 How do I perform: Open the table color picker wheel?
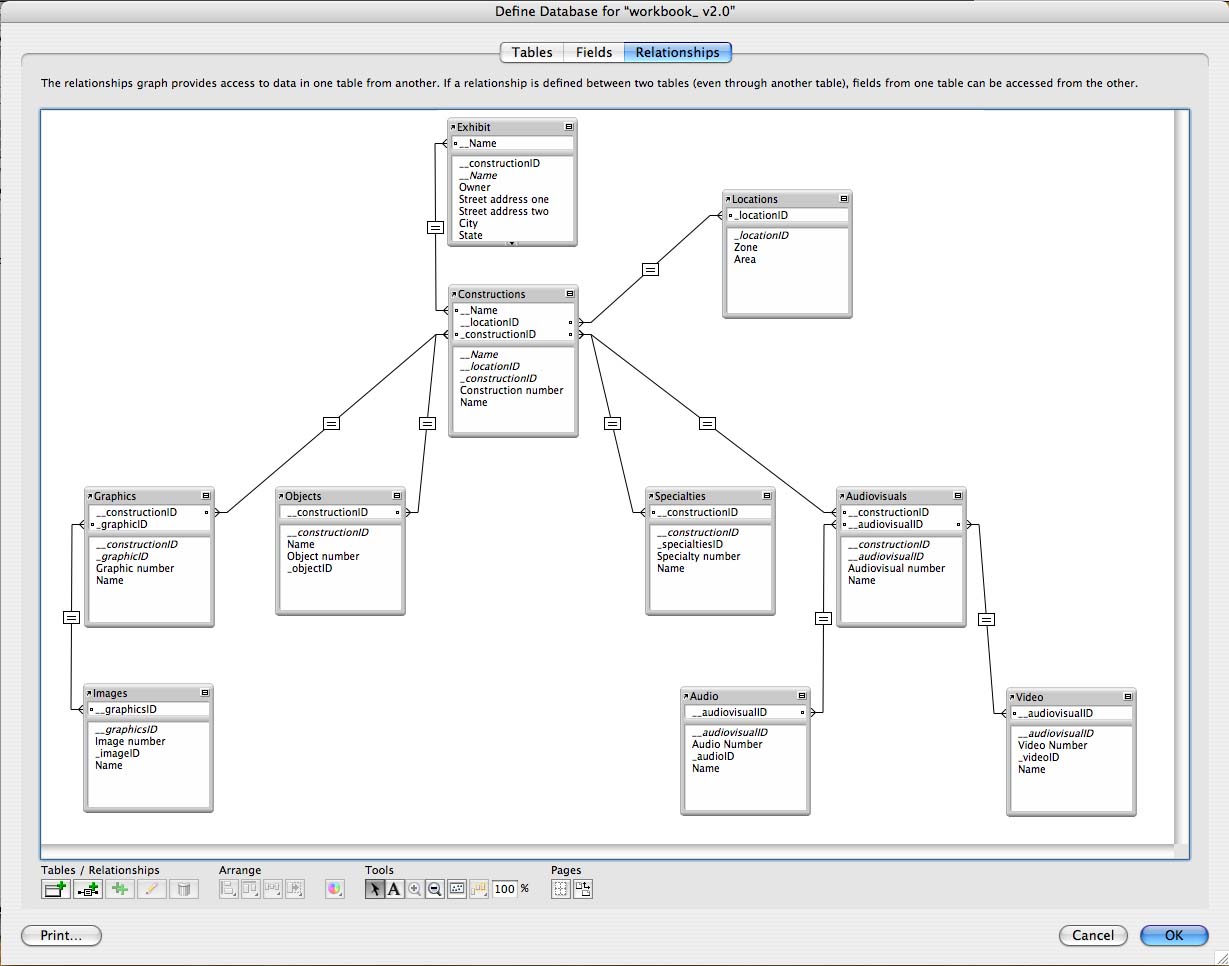(335, 889)
